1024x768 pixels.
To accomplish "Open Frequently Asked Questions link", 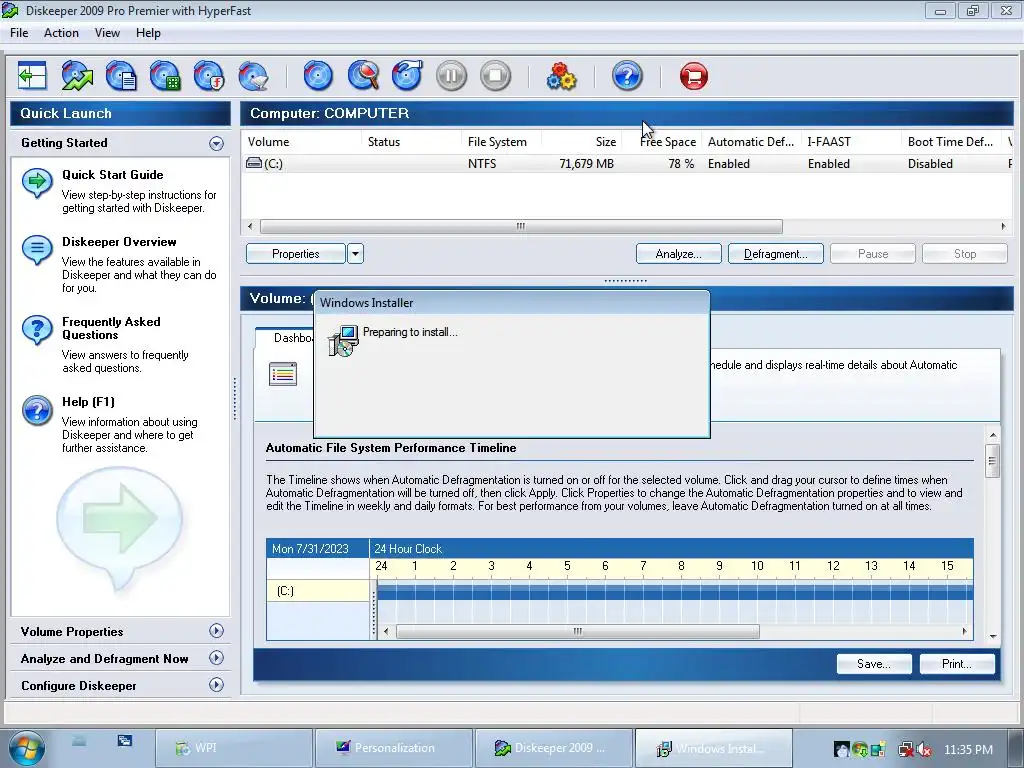I will point(111,328).
